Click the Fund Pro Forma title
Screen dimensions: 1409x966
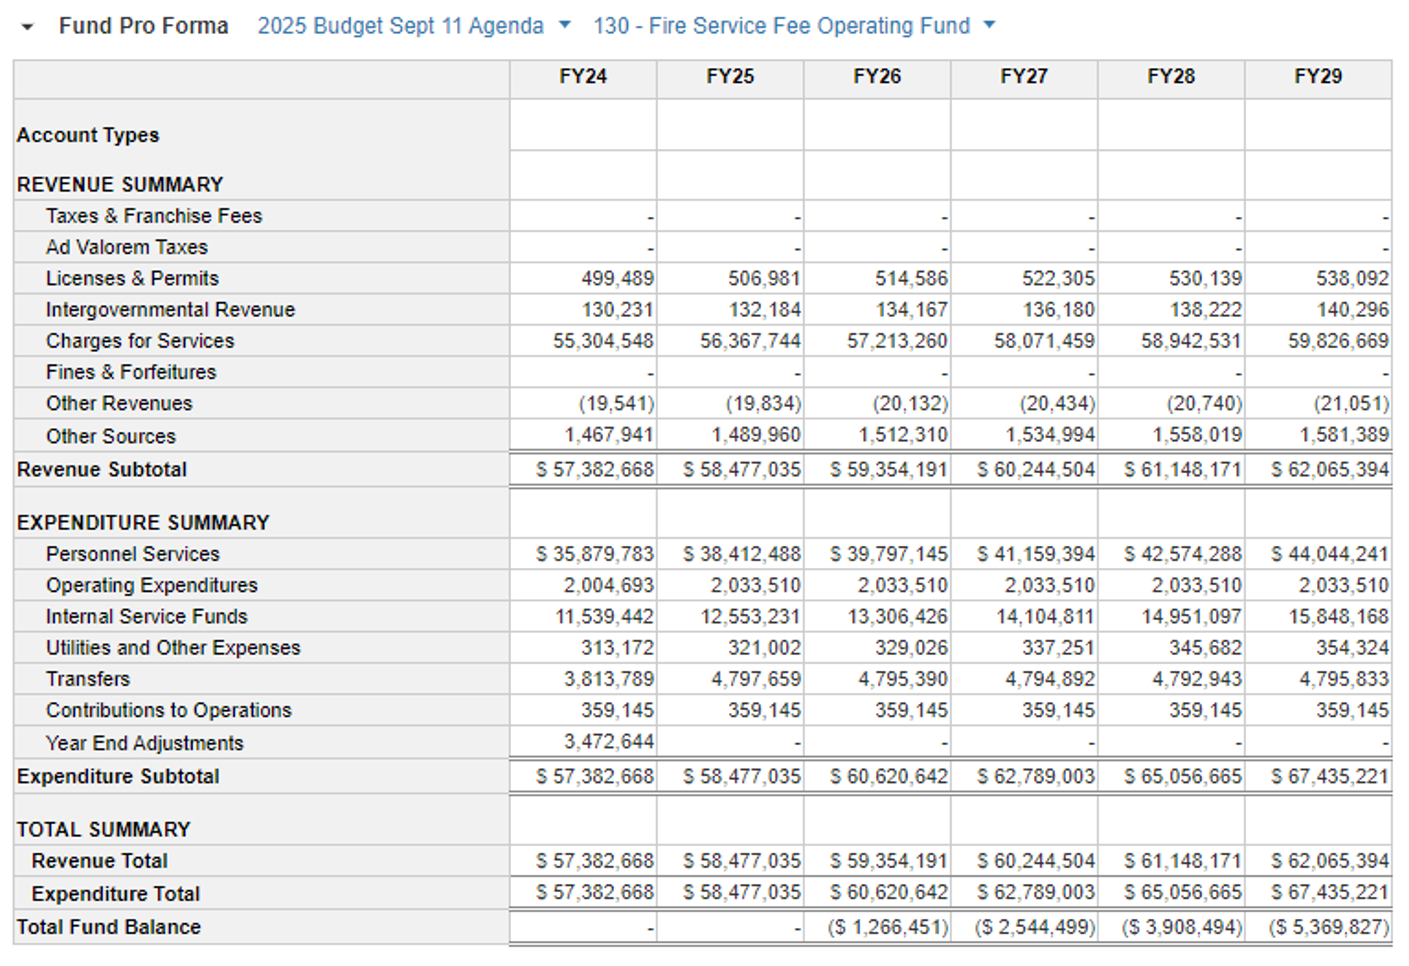point(143,26)
